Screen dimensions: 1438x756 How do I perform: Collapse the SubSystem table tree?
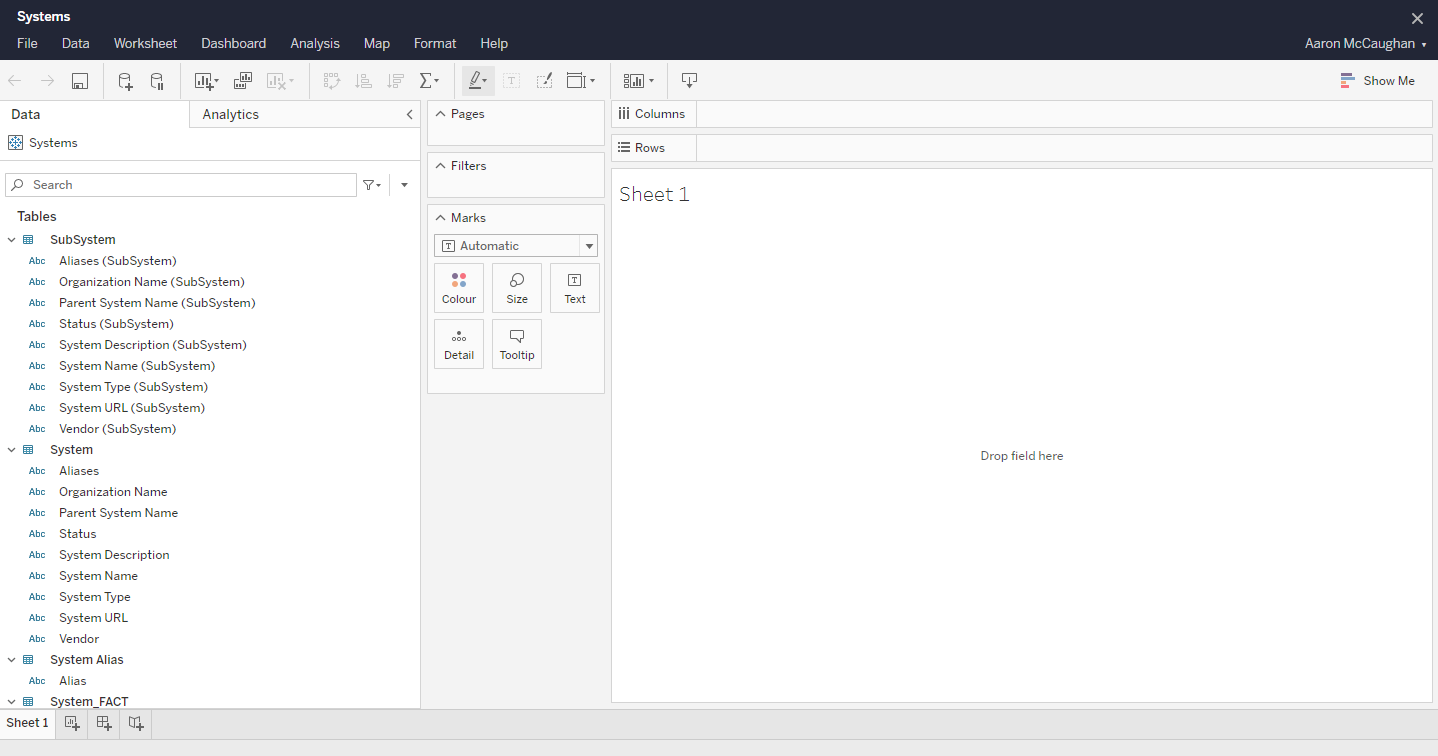[12, 240]
